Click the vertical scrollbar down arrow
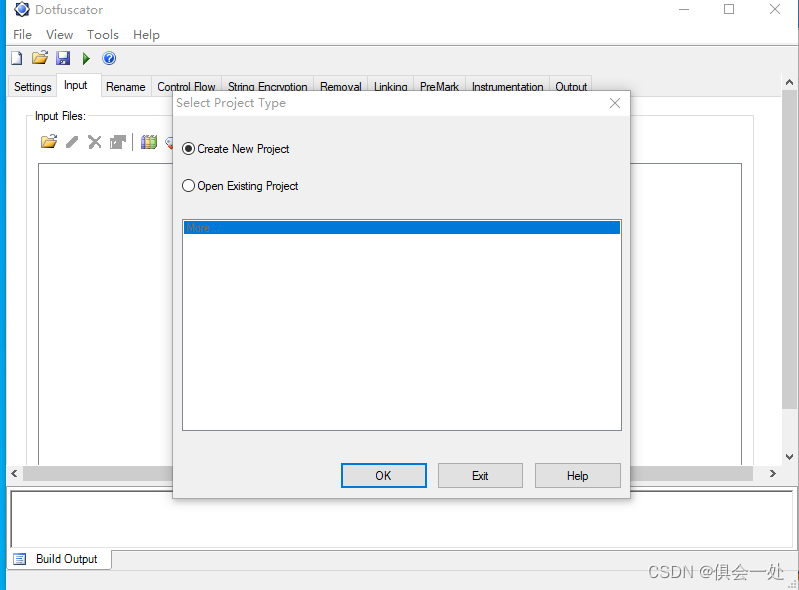 pos(789,457)
